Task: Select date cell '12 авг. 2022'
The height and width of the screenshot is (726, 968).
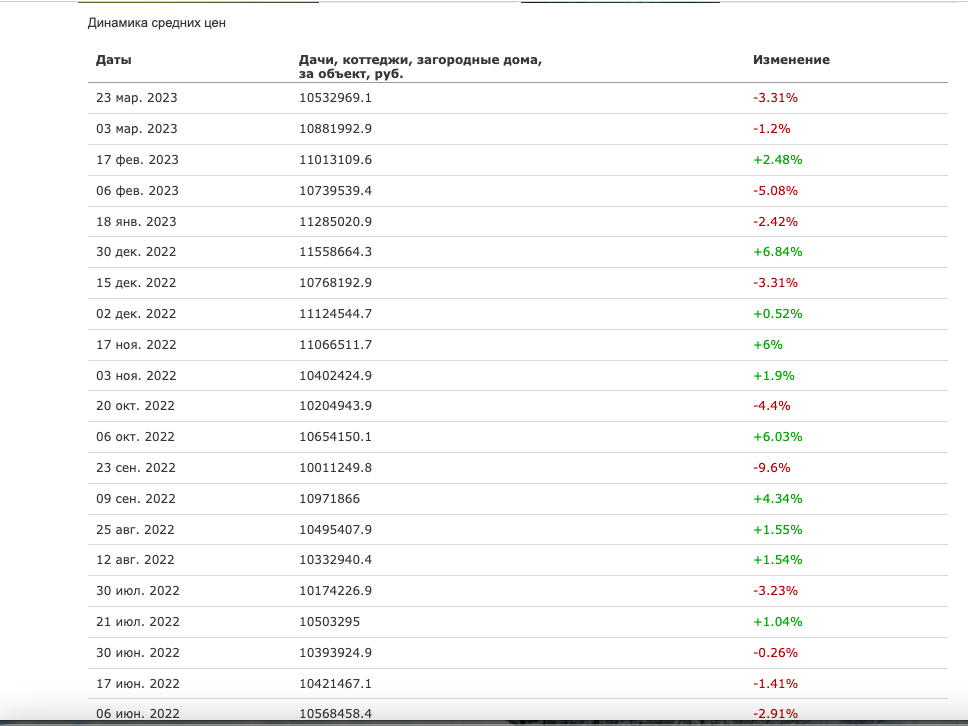Action: point(135,559)
